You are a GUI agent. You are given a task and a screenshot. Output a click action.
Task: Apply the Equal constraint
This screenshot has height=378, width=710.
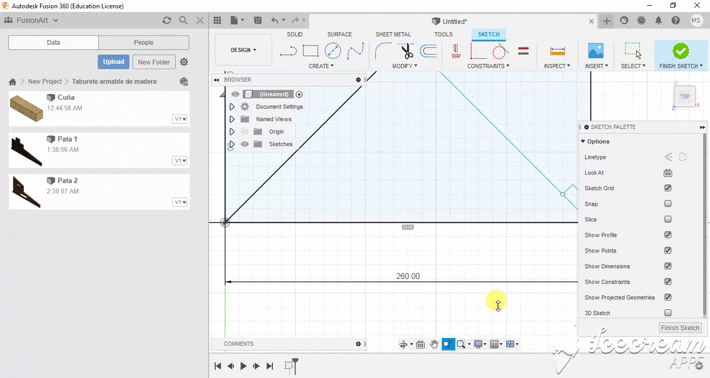(523, 51)
